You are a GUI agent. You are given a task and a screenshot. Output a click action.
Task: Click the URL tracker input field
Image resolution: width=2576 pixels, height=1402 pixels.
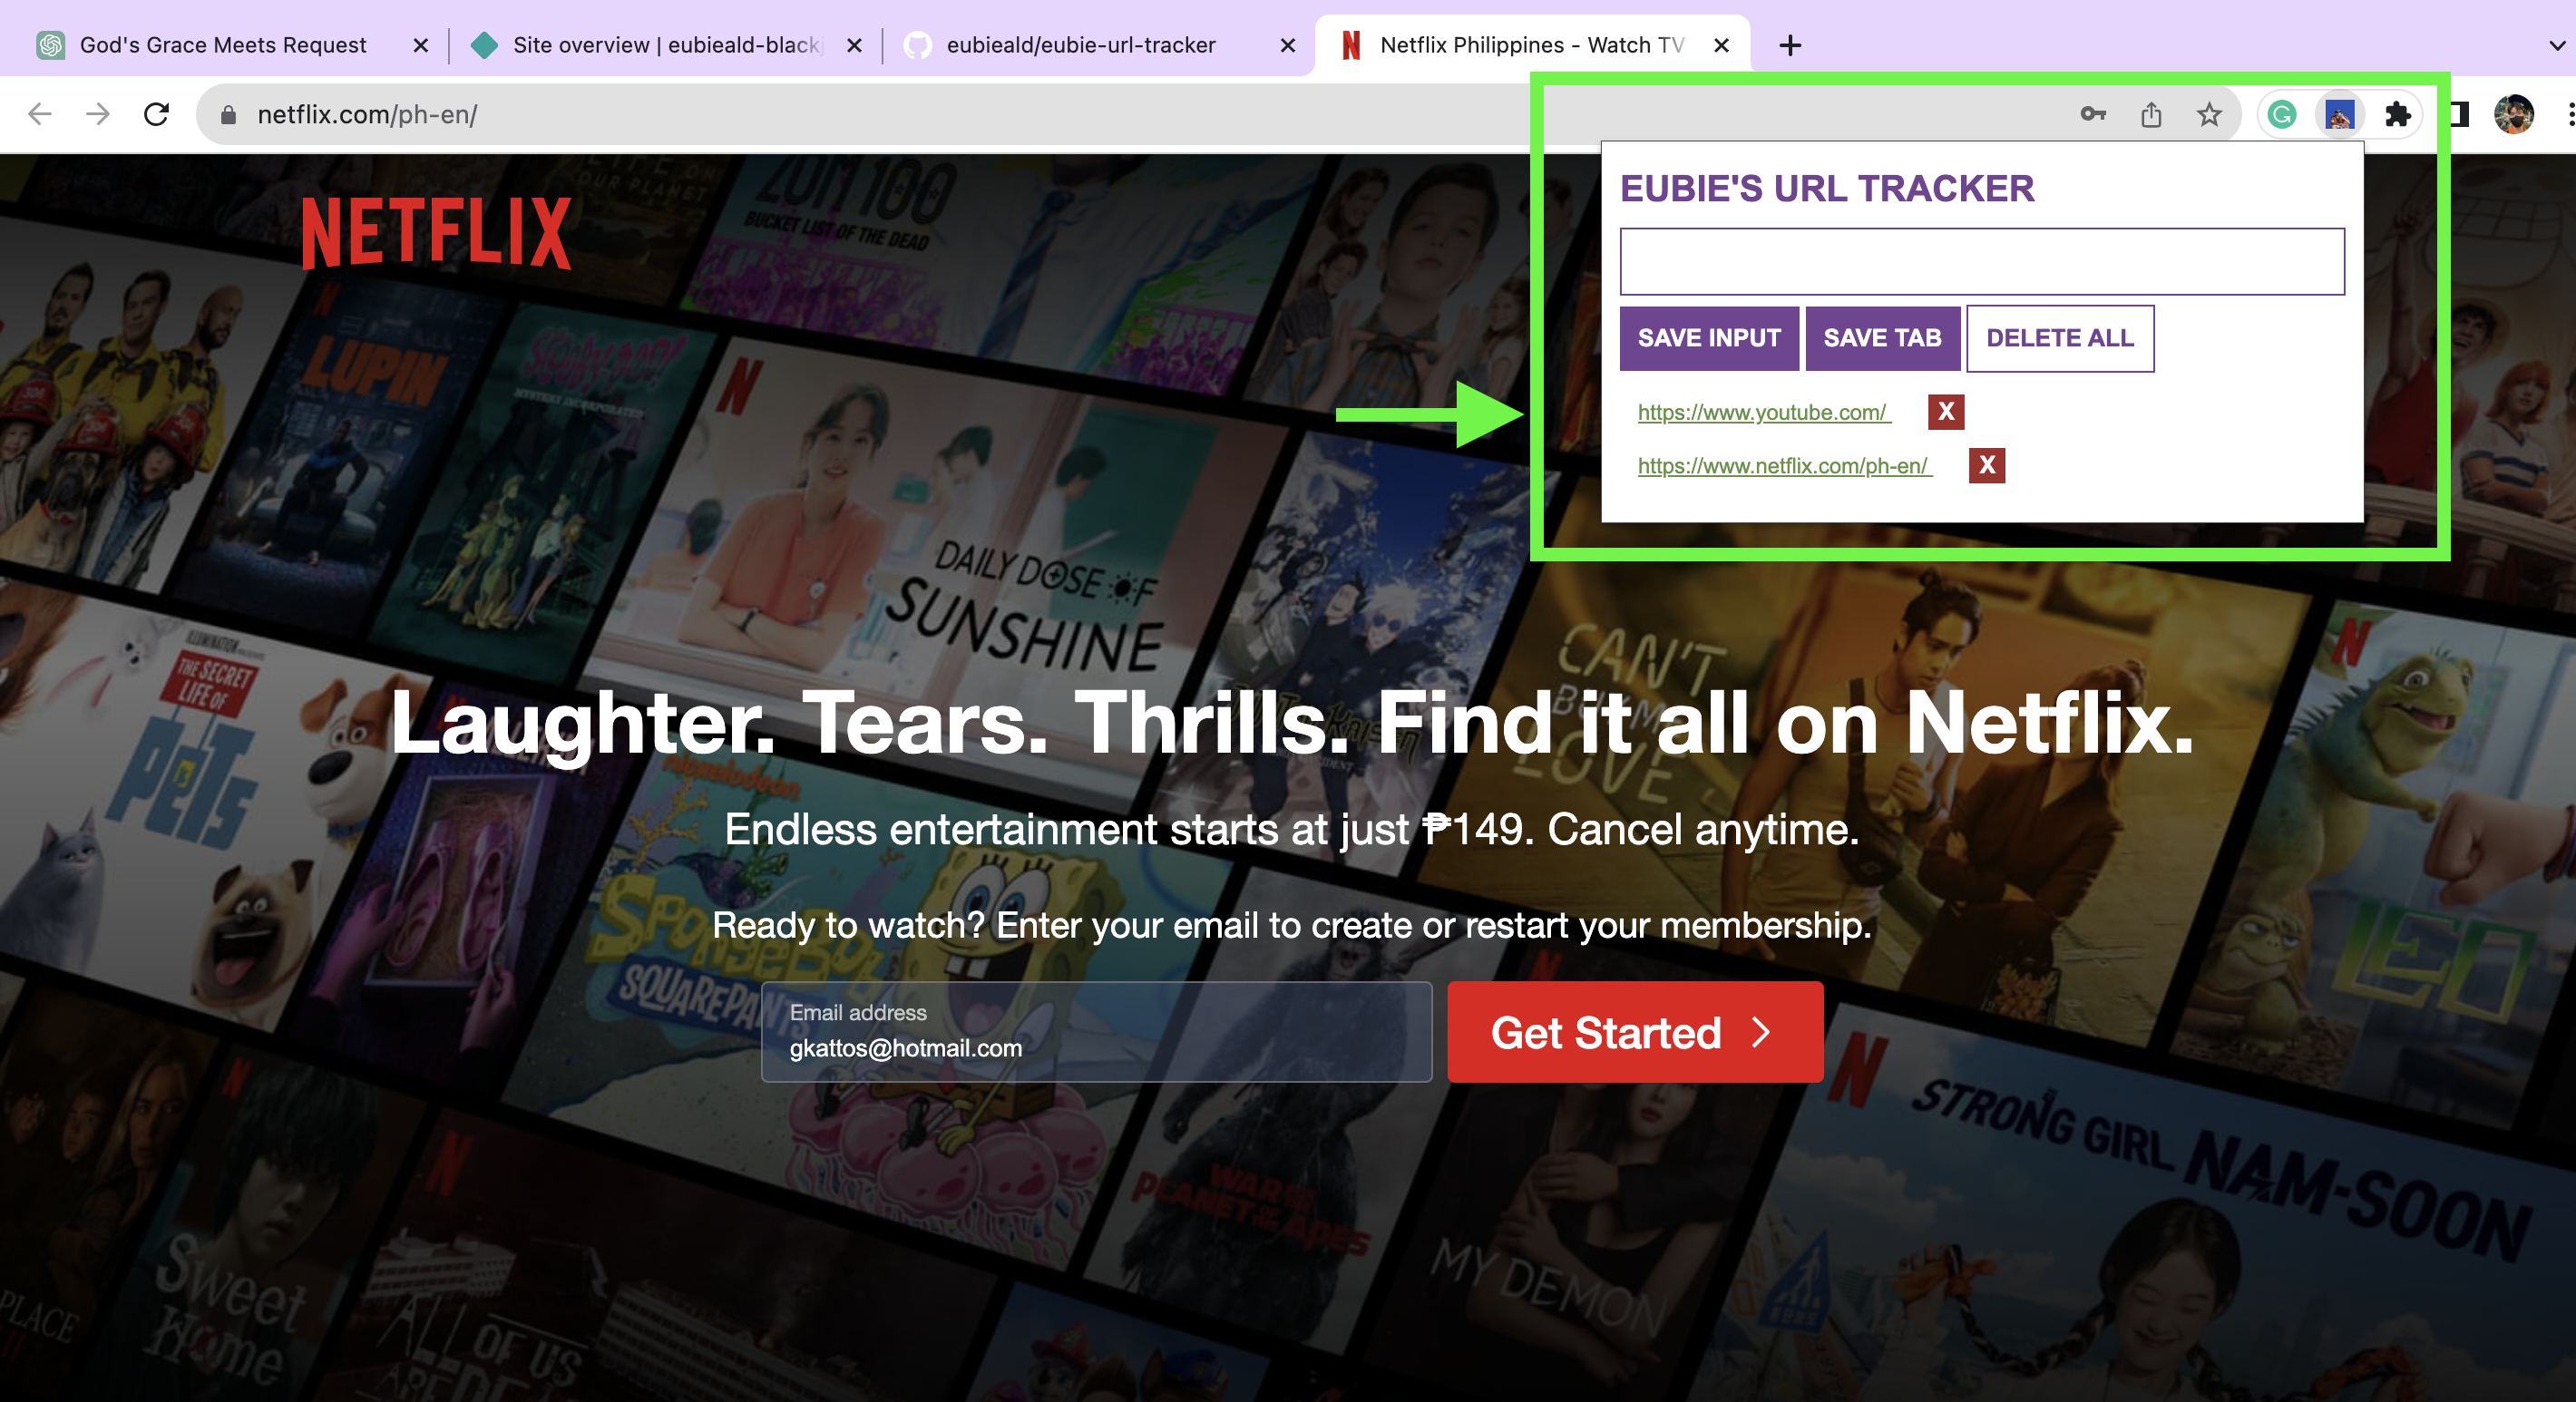click(x=1981, y=261)
